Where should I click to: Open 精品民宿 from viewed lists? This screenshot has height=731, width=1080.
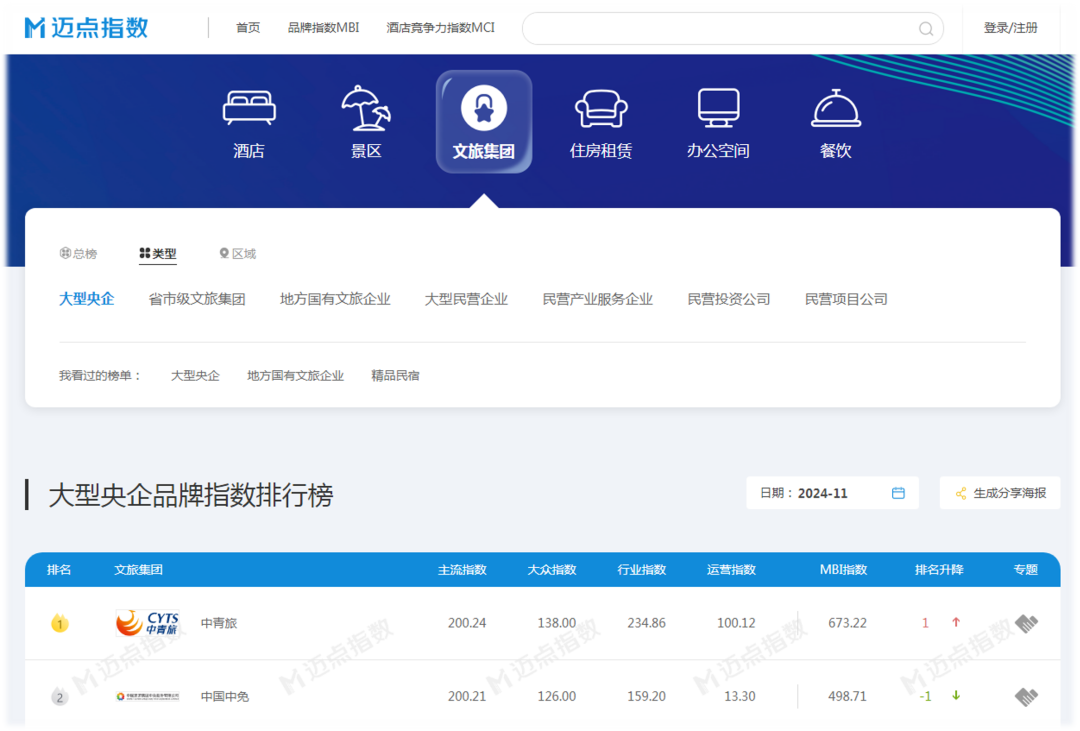pyautogui.click(x=395, y=376)
